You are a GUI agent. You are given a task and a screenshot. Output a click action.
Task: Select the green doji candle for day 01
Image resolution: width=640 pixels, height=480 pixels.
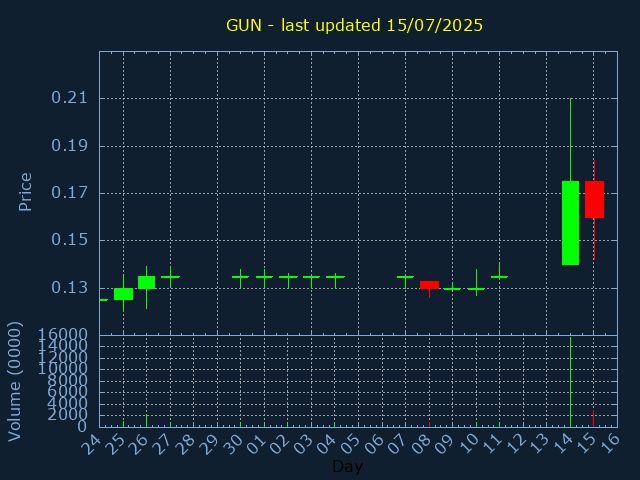point(264,277)
